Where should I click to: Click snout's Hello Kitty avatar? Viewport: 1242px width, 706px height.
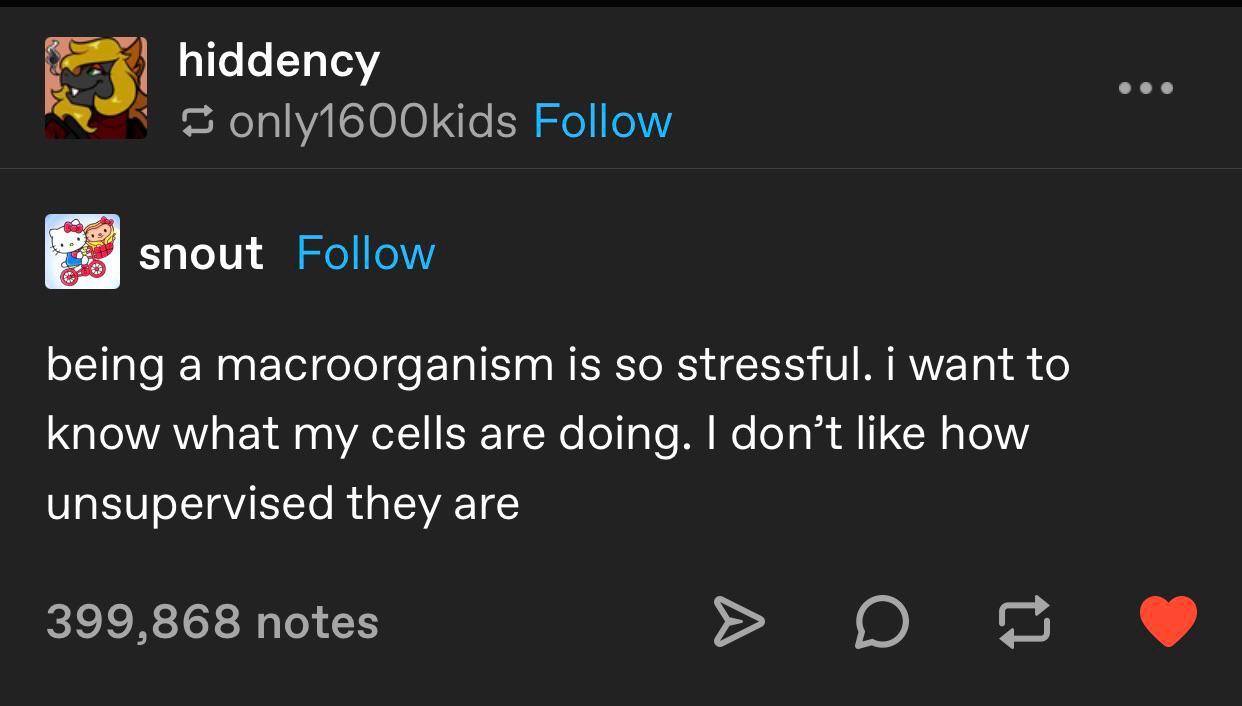(x=83, y=251)
